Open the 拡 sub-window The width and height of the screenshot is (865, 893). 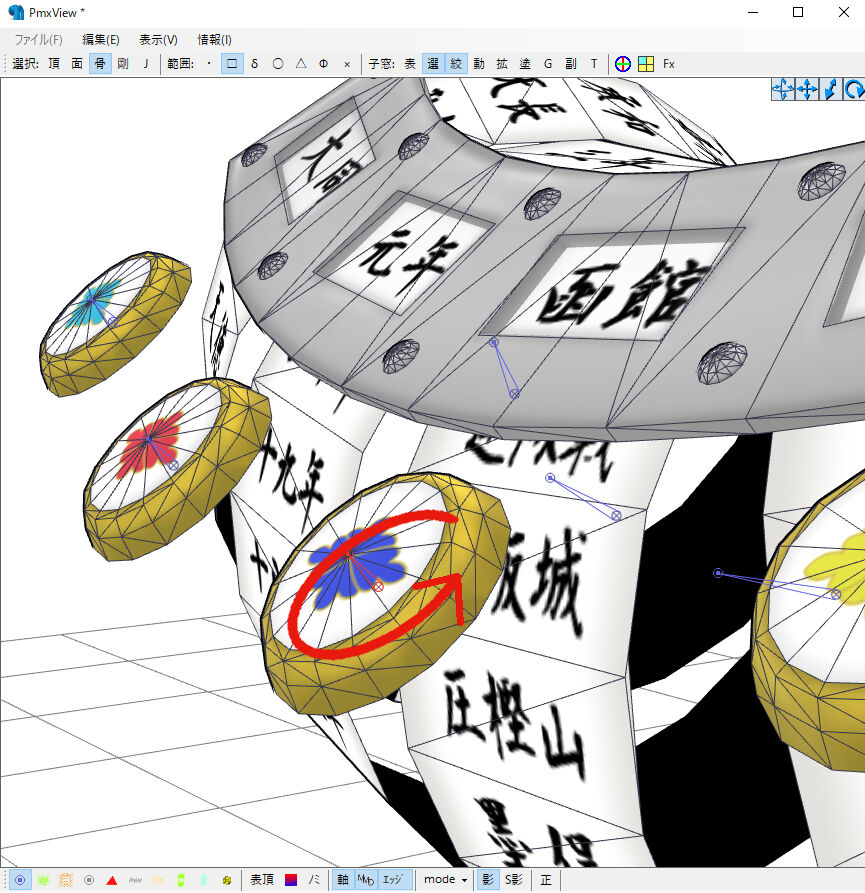pyautogui.click(x=502, y=64)
